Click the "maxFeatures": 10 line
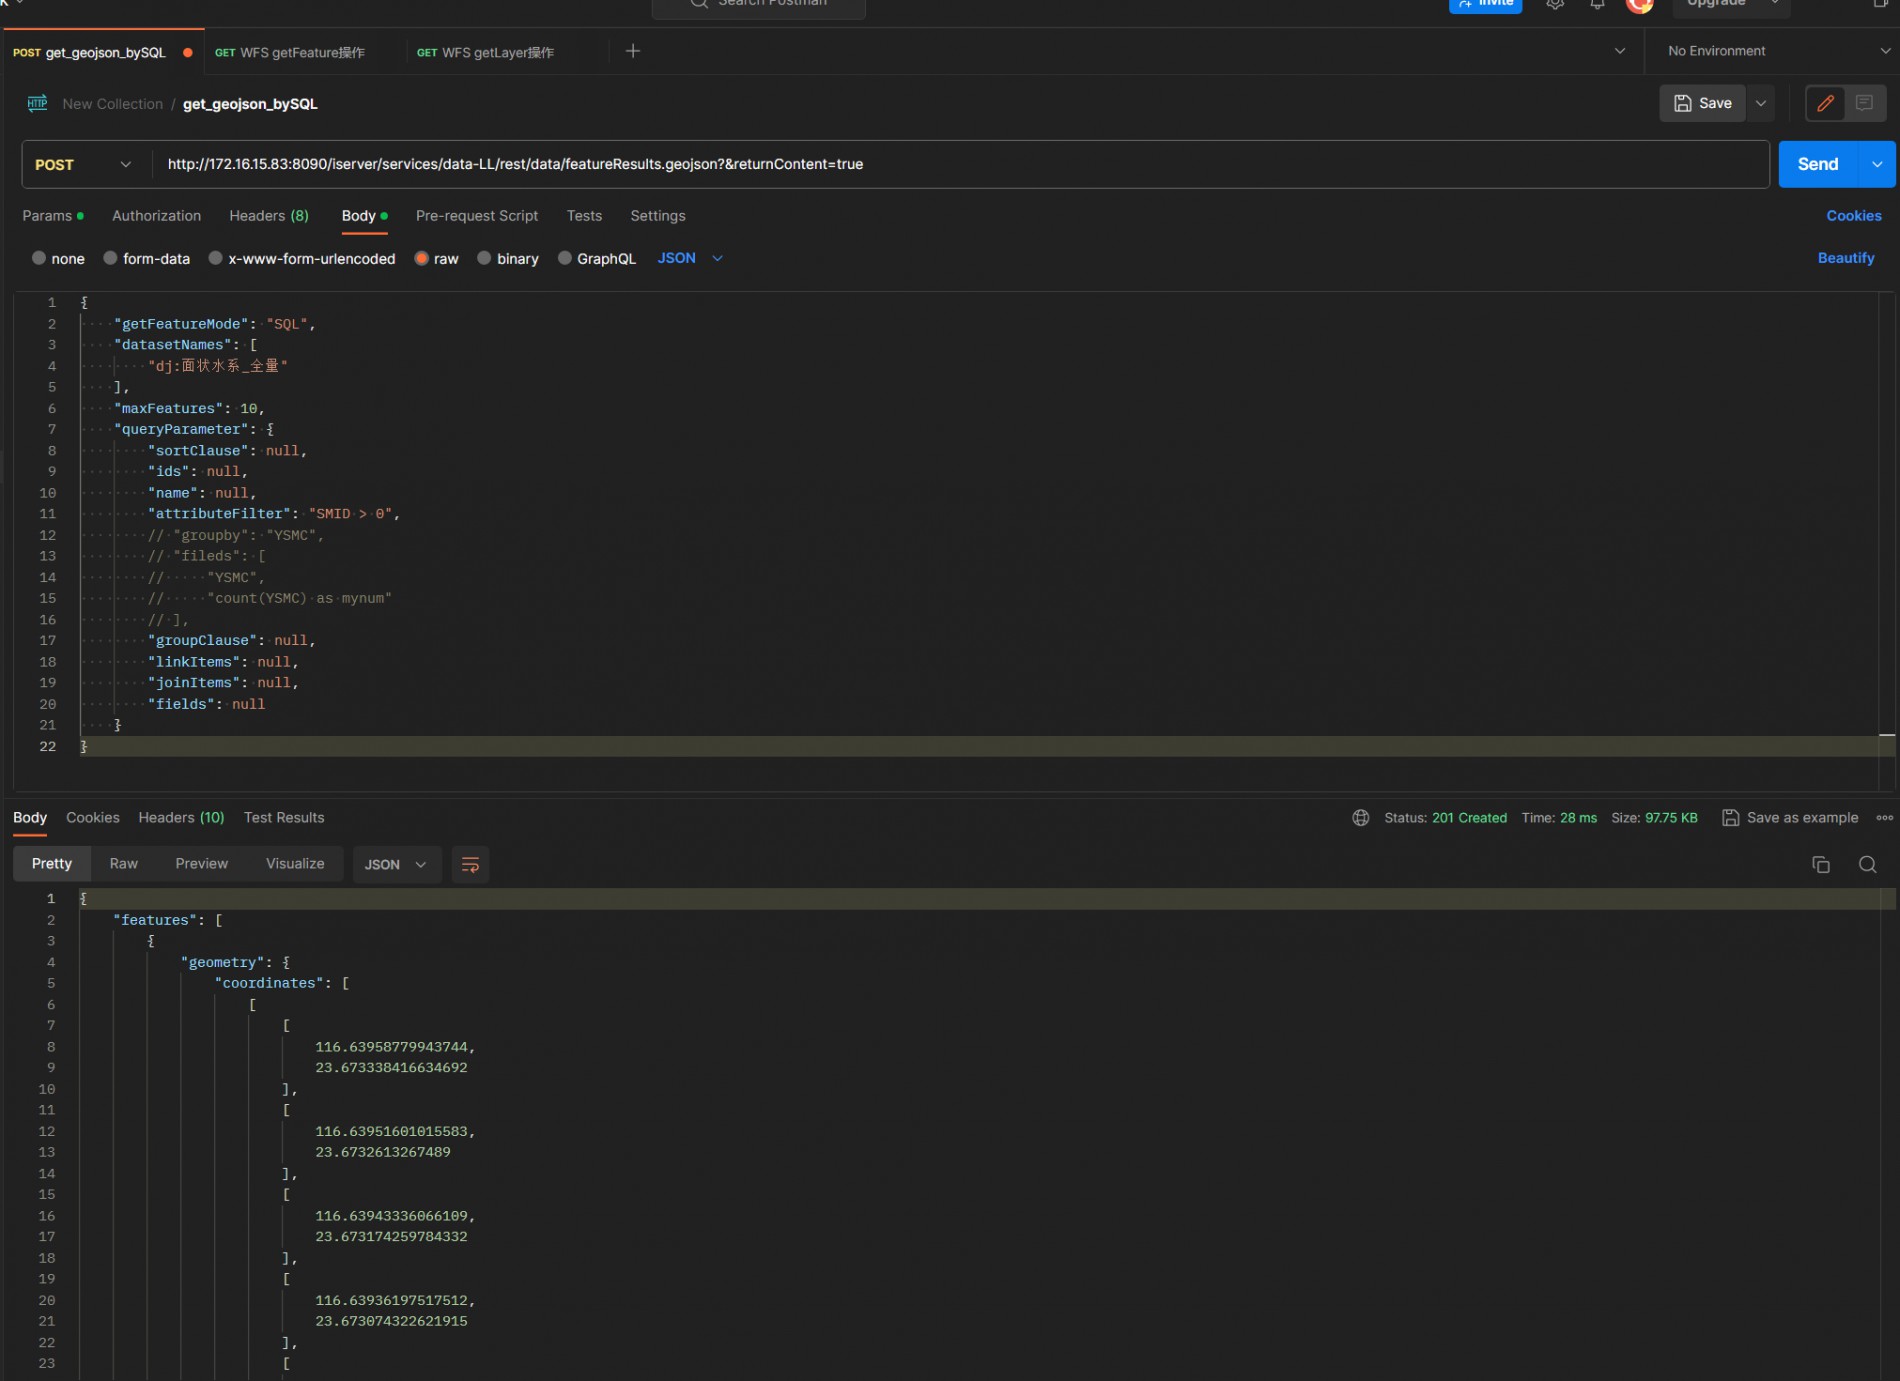The width and height of the screenshot is (1900, 1381). (x=189, y=408)
